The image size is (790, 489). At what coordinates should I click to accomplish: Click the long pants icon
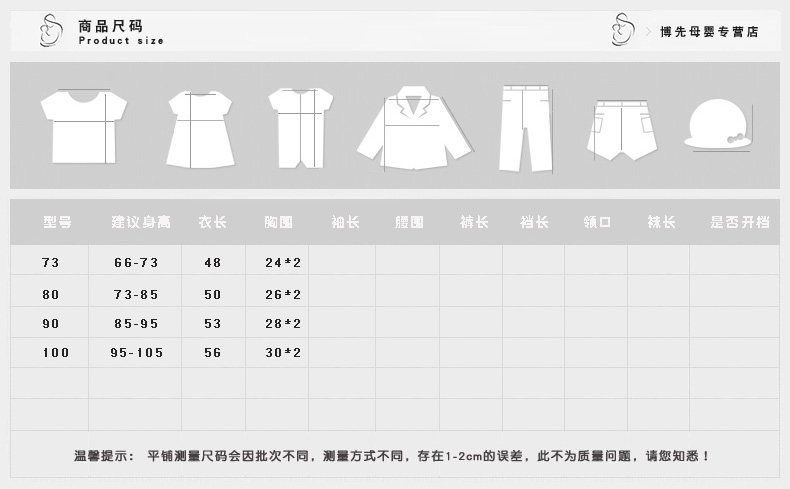coord(525,129)
